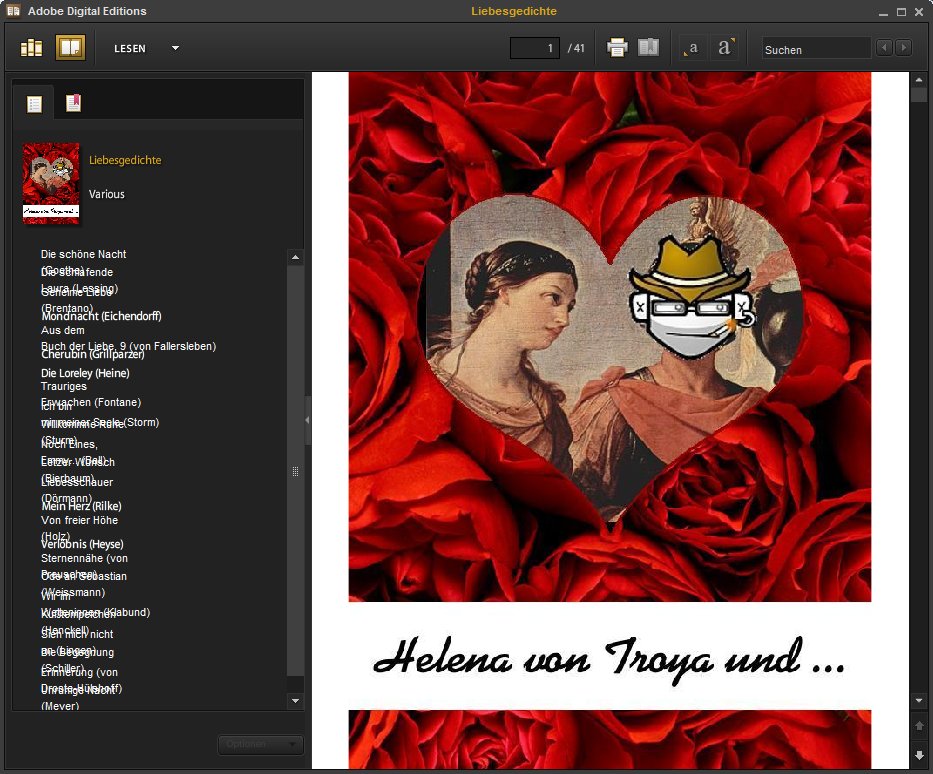
Task: Go to previous page arrow
Action: tap(919, 726)
